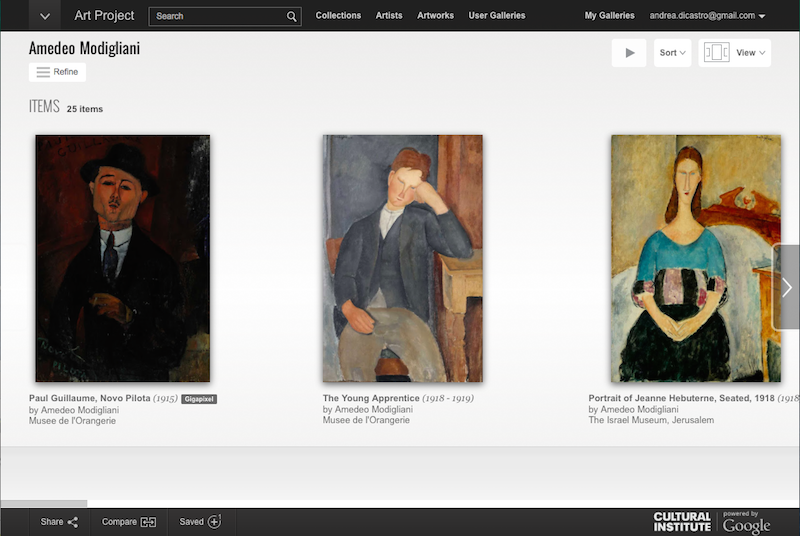Expand the andrea.dicastro@gmail.com account dropdown

707,15
